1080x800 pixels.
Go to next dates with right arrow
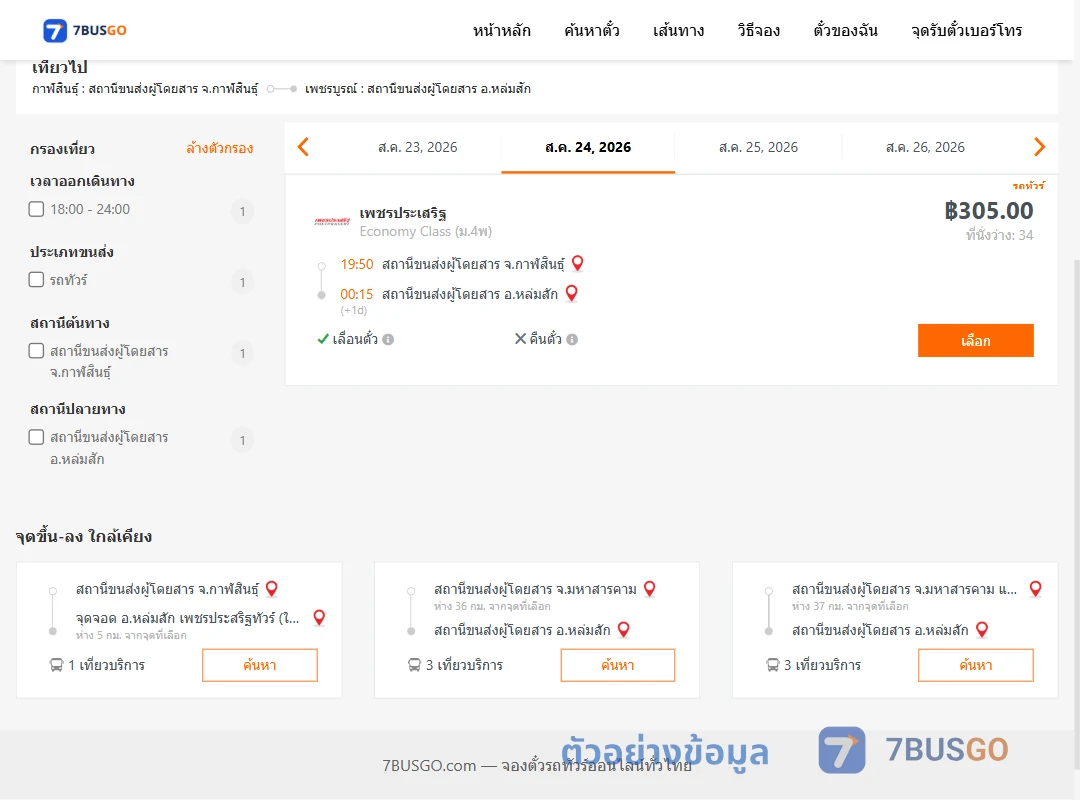pyautogui.click(x=1039, y=147)
